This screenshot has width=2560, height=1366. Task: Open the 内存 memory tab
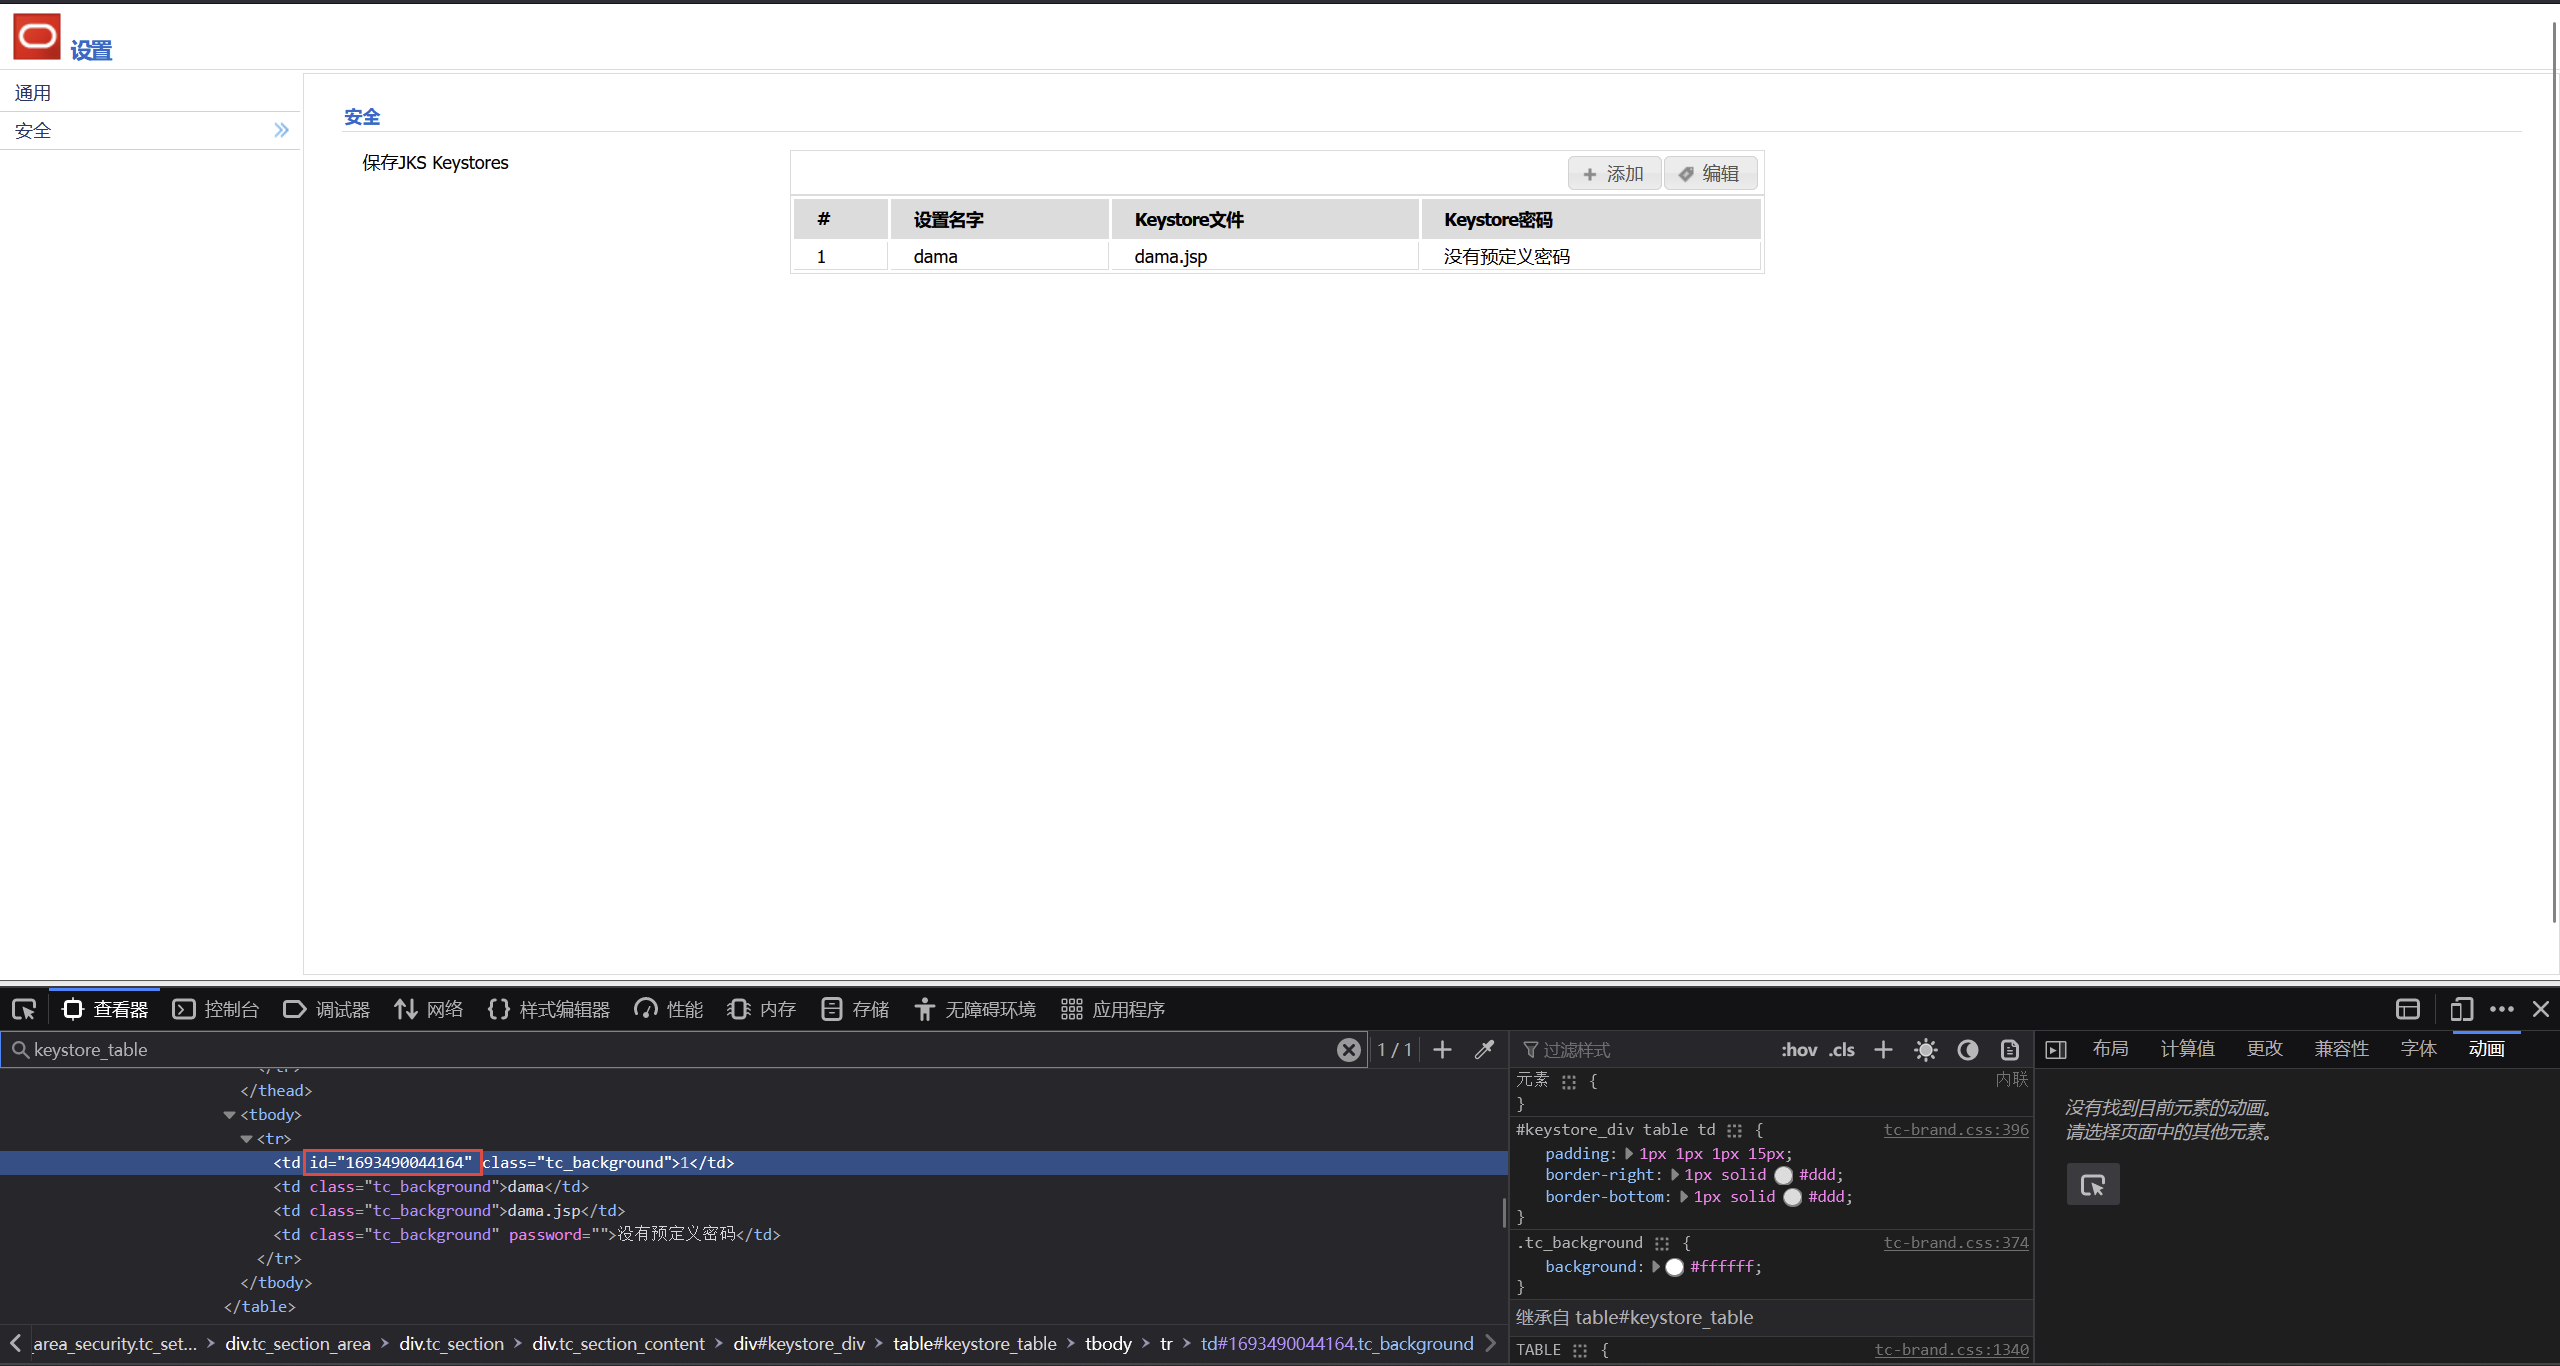(762, 1009)
